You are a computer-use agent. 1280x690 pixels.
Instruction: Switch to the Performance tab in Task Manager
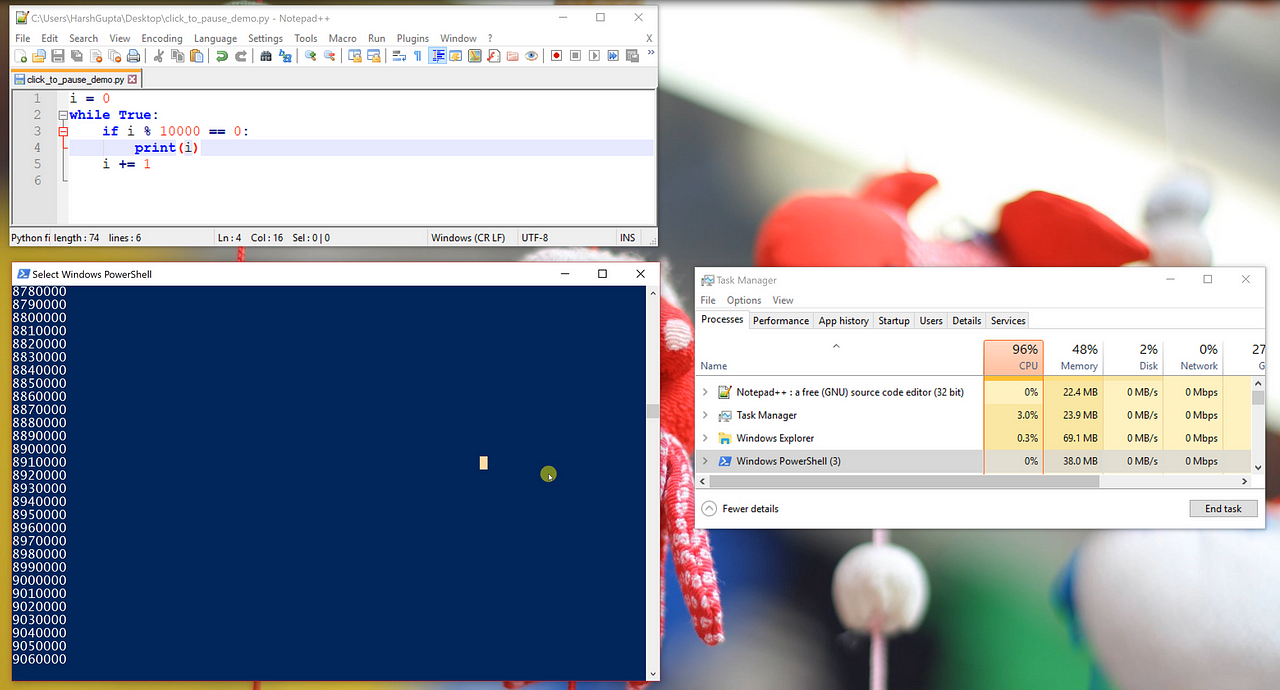click(x=781, y=321)
